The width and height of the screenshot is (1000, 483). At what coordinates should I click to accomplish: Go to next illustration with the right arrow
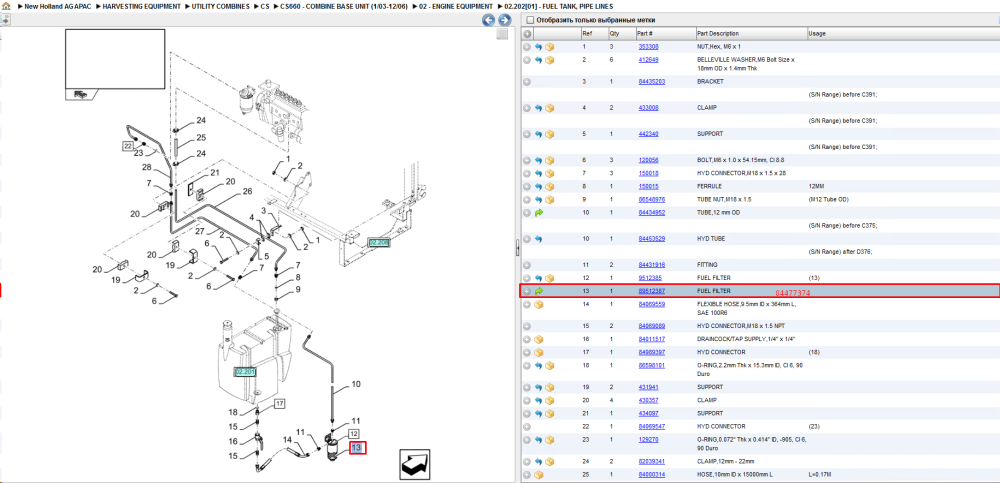pos(504,20)
